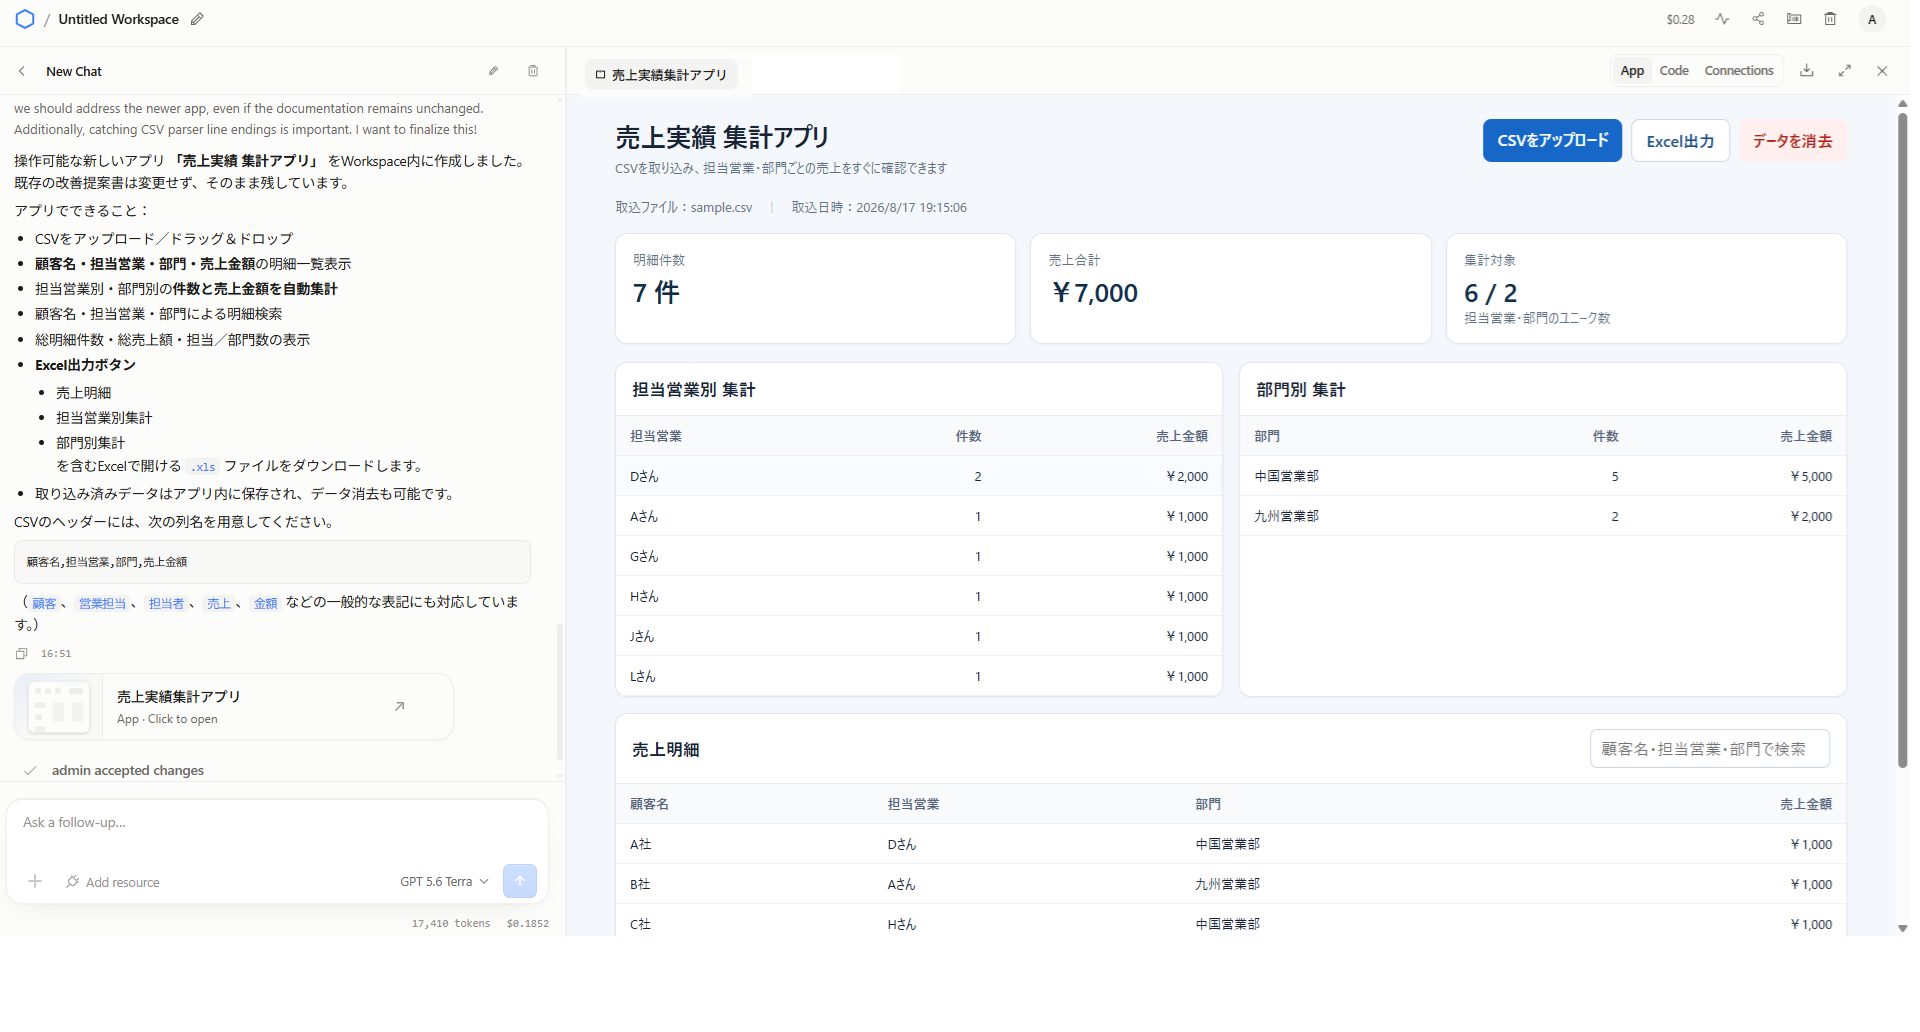1920x1032 pixels.
Task: Click the ￥7,000 売上合計 value
Action: pos(1094,293)
